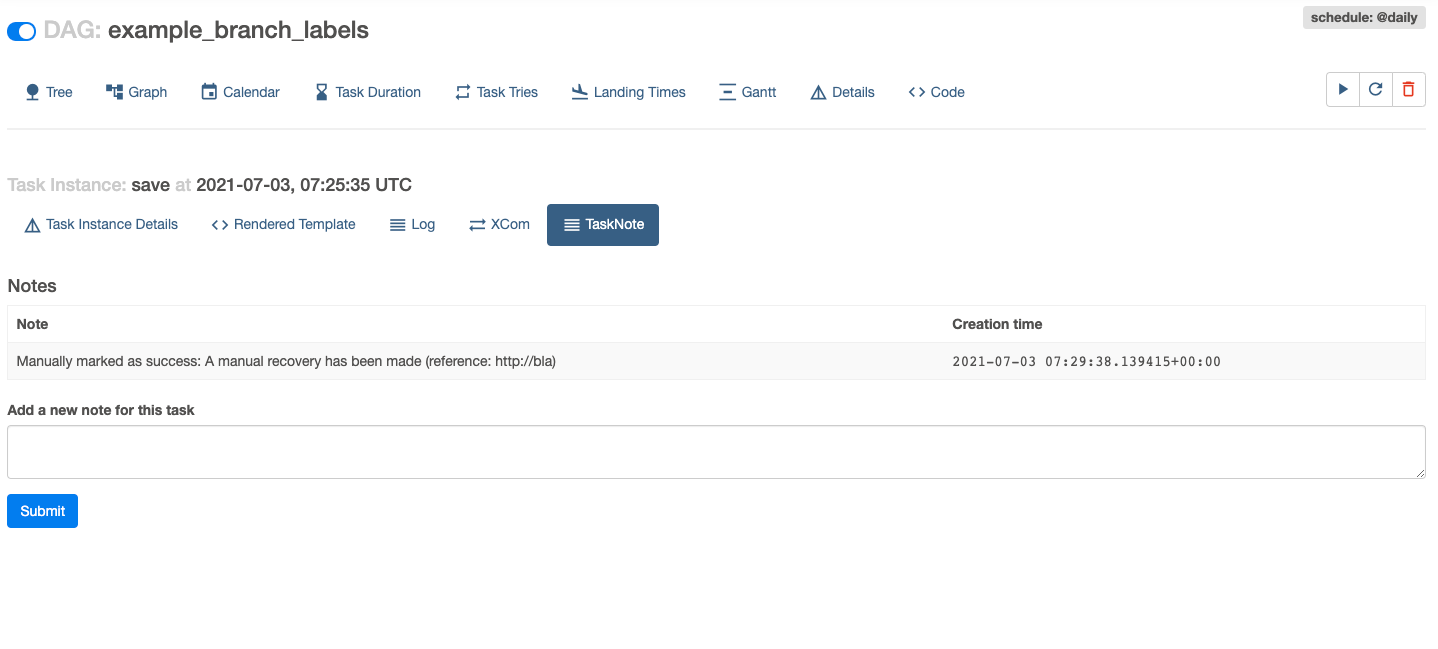1438x649 pixels.
Task: Click the 'Note' column header
Action: click(32, 324)
